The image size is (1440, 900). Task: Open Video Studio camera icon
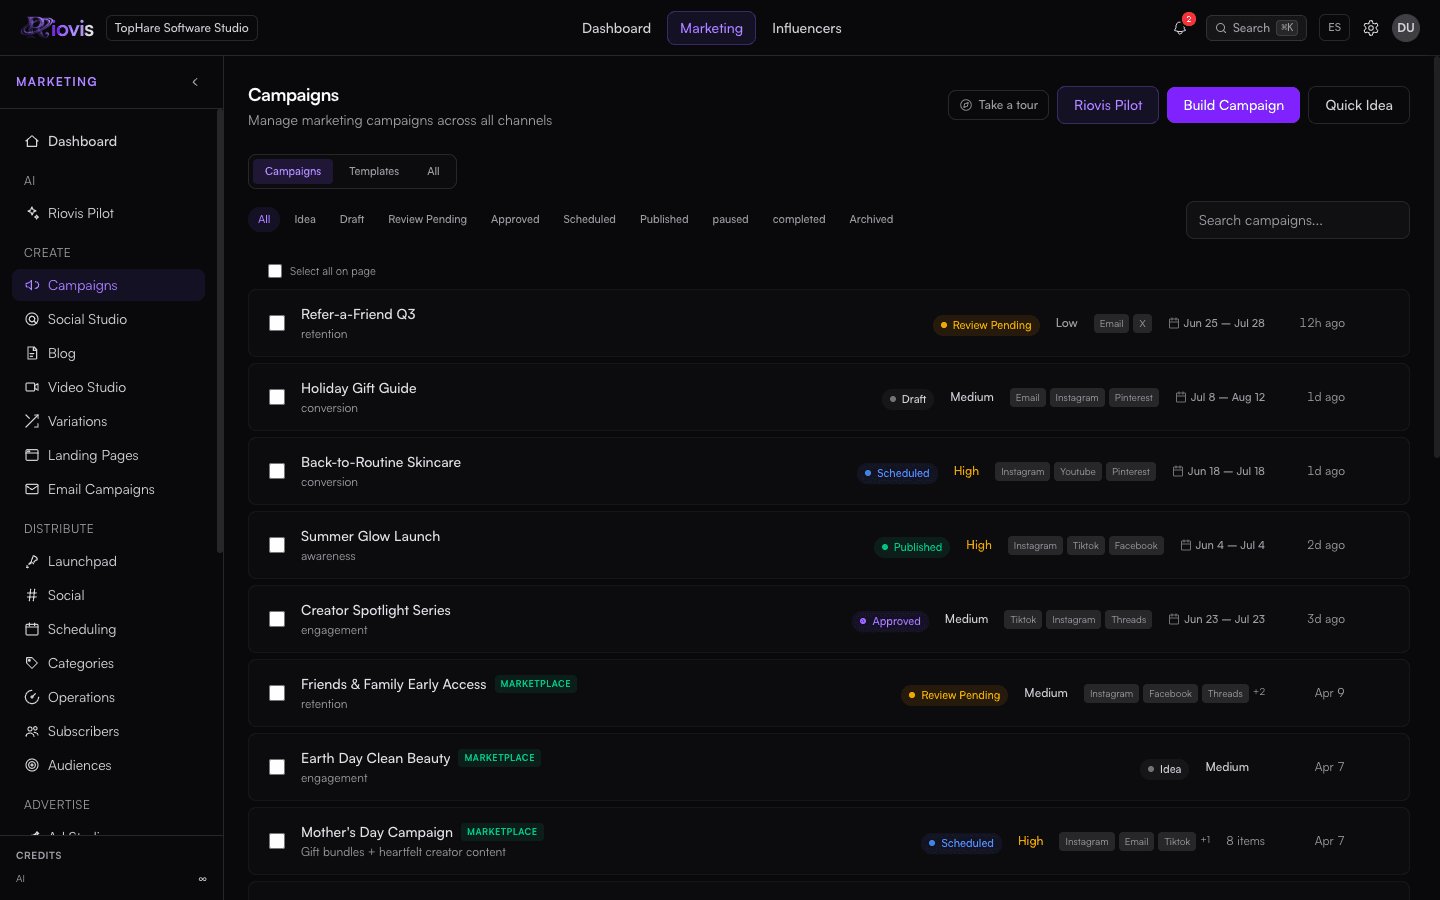point(32,387)
